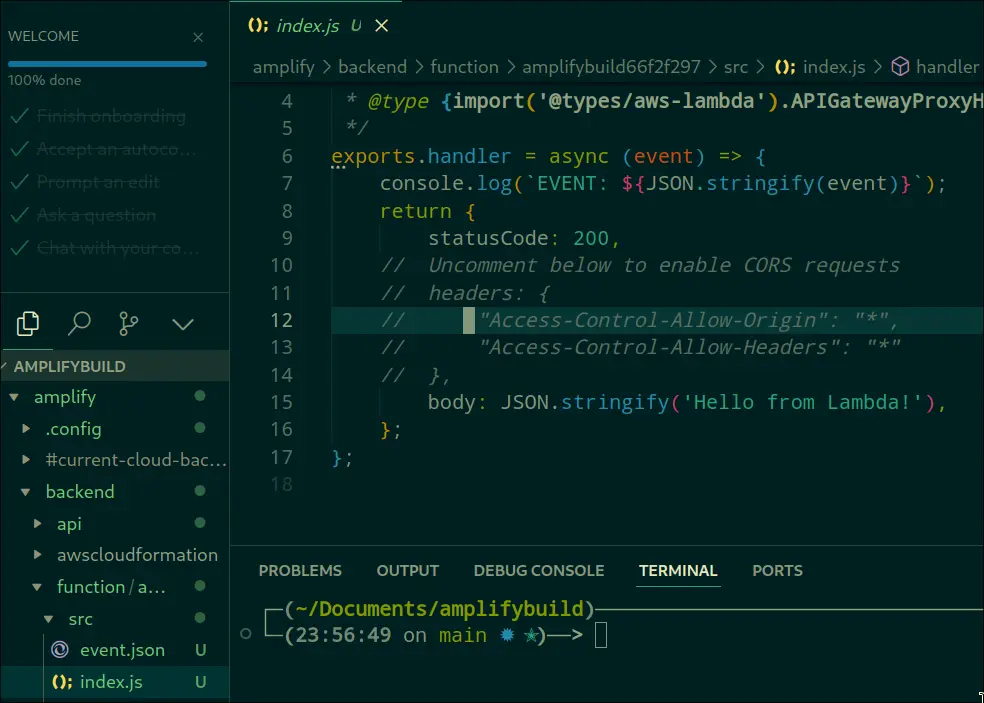Viewport: 984px width, 703px height.
Task: Click the function breadcrumb segment
Action: click(x=464, y=67)
